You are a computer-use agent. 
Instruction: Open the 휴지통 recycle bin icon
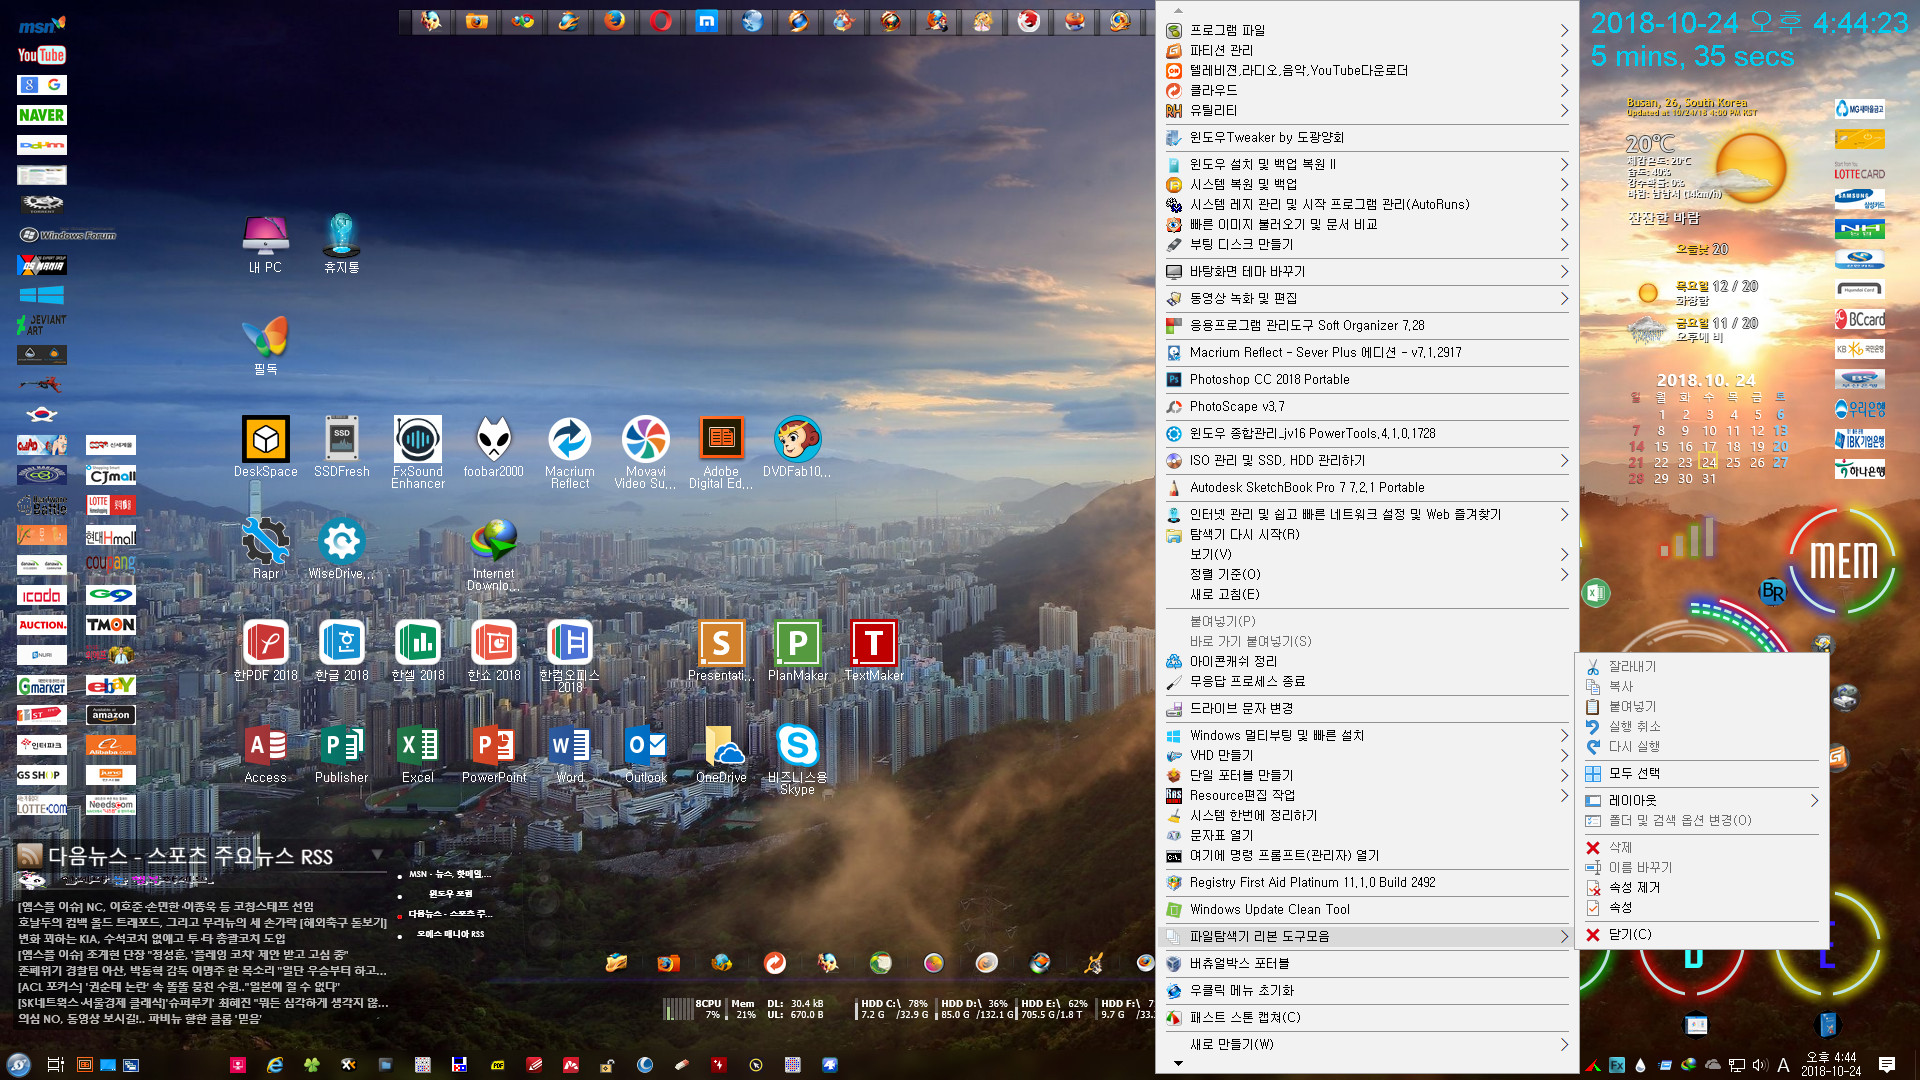coord(341,243)
